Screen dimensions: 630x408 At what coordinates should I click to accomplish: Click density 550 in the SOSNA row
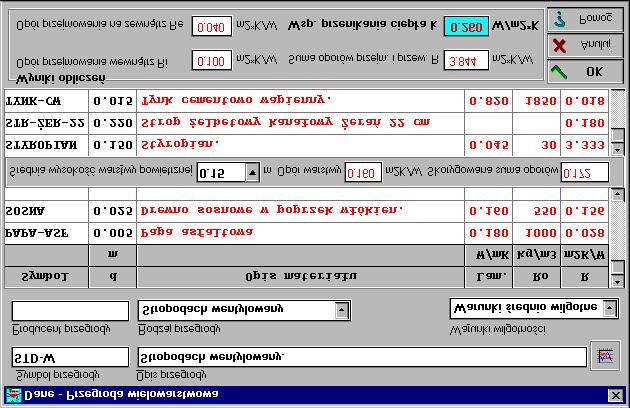(x=537, y=211)
